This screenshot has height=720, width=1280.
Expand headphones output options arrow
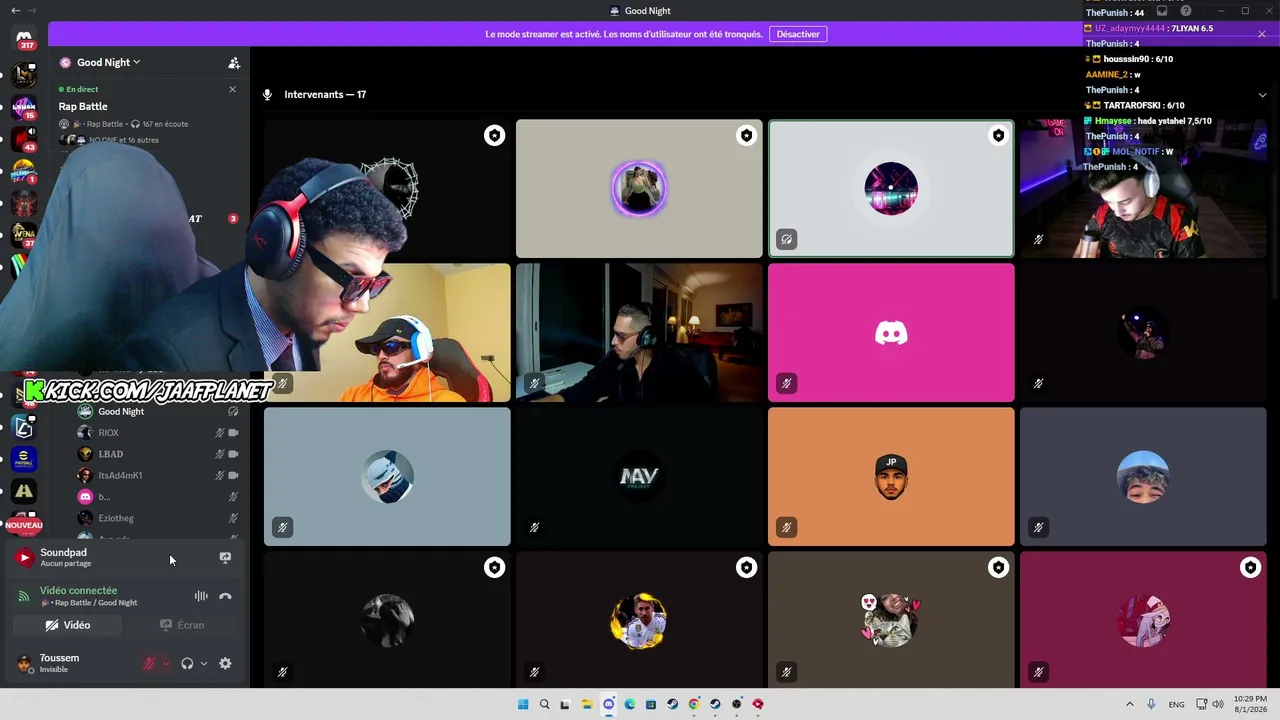[x=204, y=663]
